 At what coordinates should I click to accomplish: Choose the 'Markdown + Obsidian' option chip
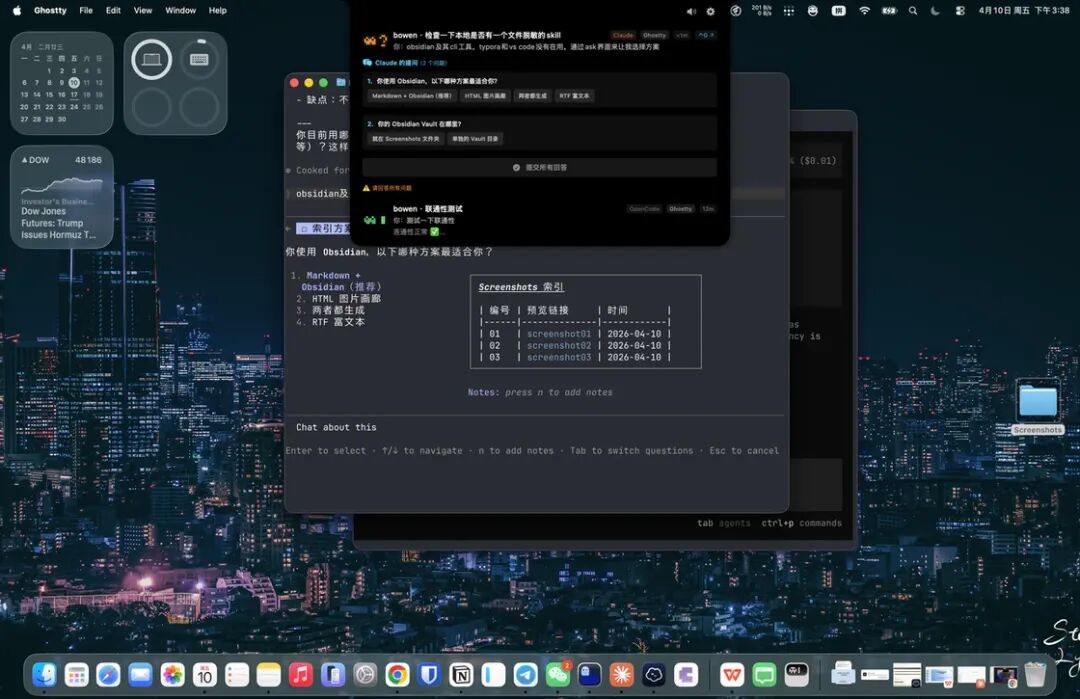click(411, 96)
